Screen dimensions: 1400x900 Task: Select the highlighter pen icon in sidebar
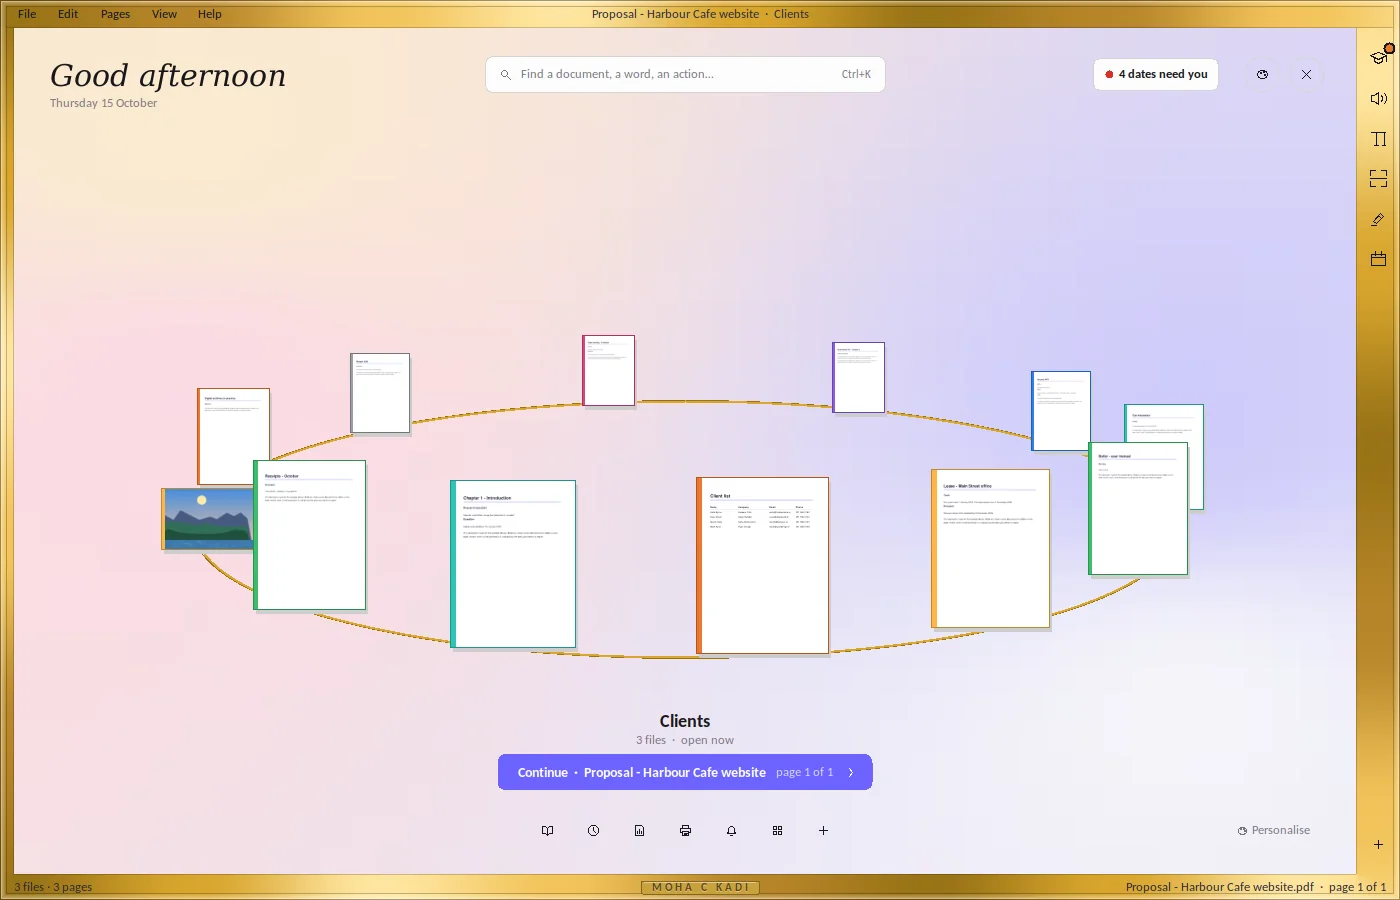(1379, 219)
